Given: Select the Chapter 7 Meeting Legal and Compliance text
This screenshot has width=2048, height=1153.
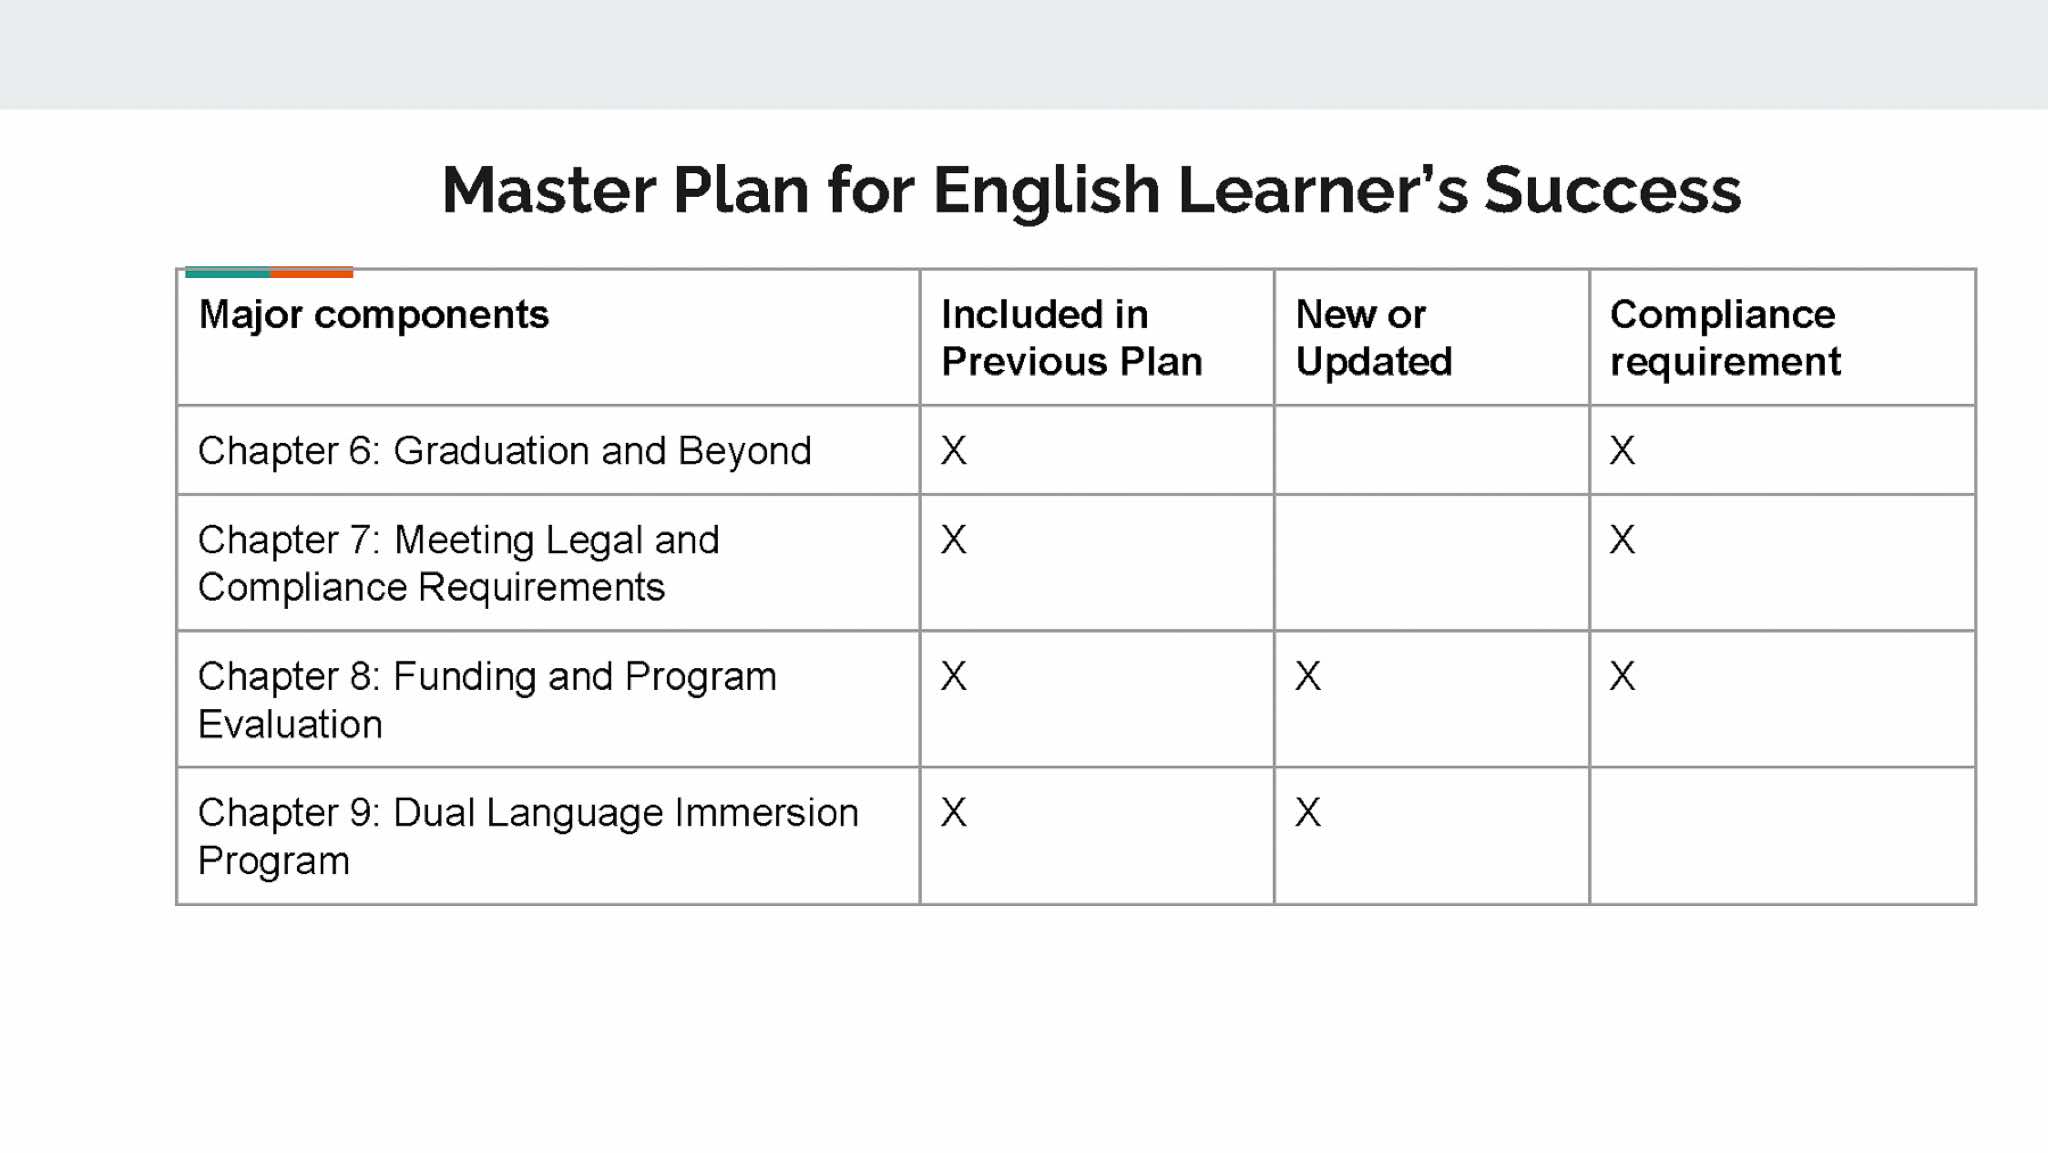Looking at the screenshot, I should (x=458, y=563).
